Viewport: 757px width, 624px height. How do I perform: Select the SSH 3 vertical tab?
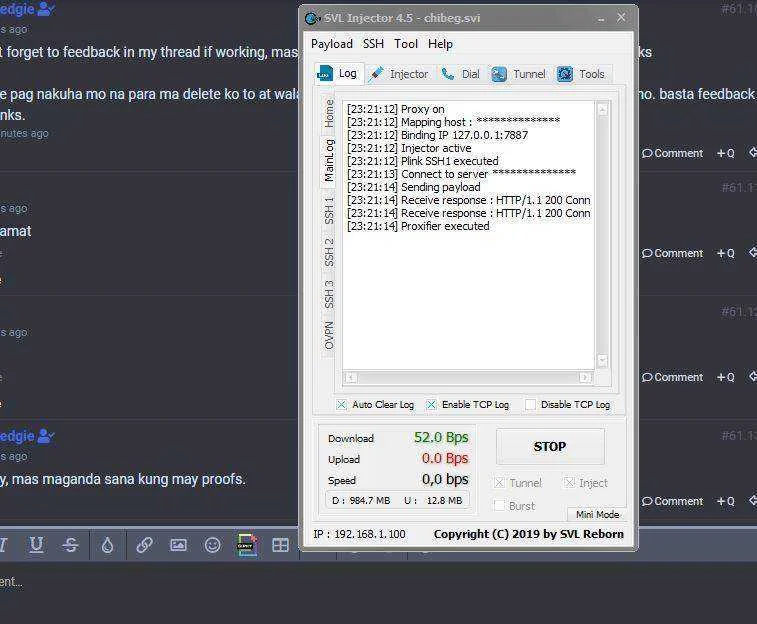click(x=329, y=294)
